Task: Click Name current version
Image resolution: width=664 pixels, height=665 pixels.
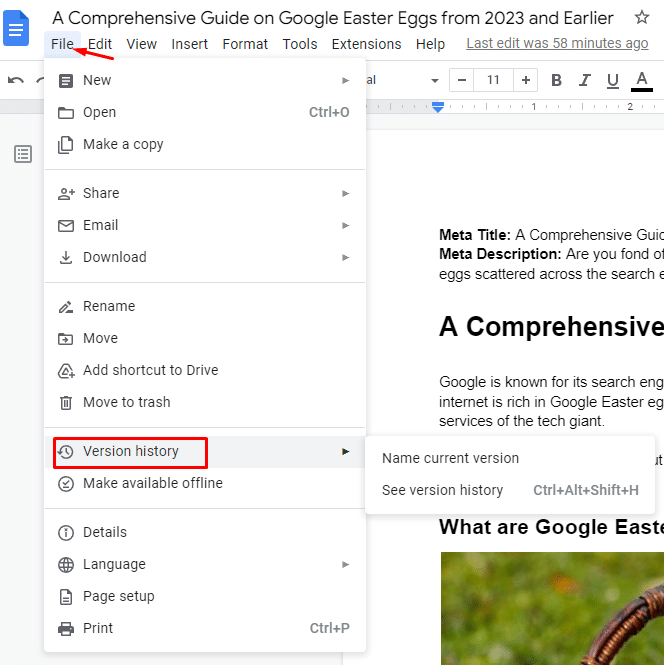Action: pyautogui.click(x=510, y=458)
